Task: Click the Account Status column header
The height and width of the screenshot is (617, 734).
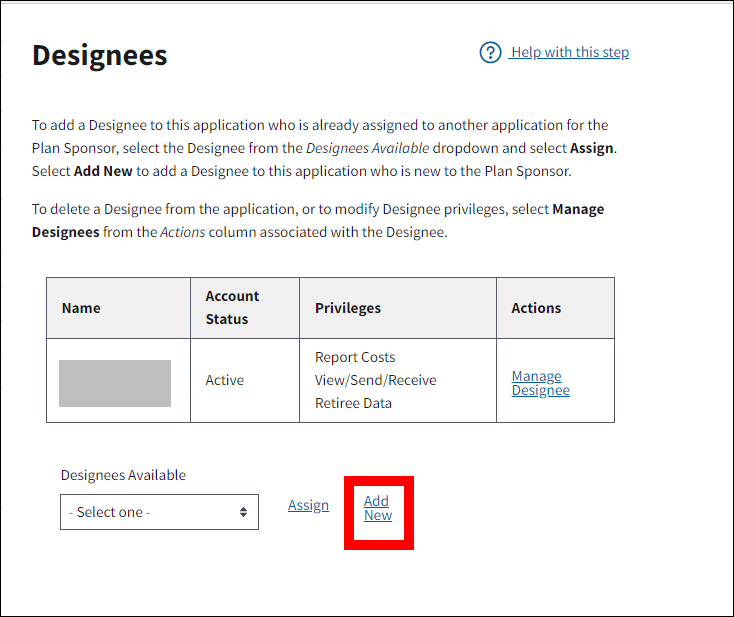Action: pyautogui.click(x=232, y=308)
